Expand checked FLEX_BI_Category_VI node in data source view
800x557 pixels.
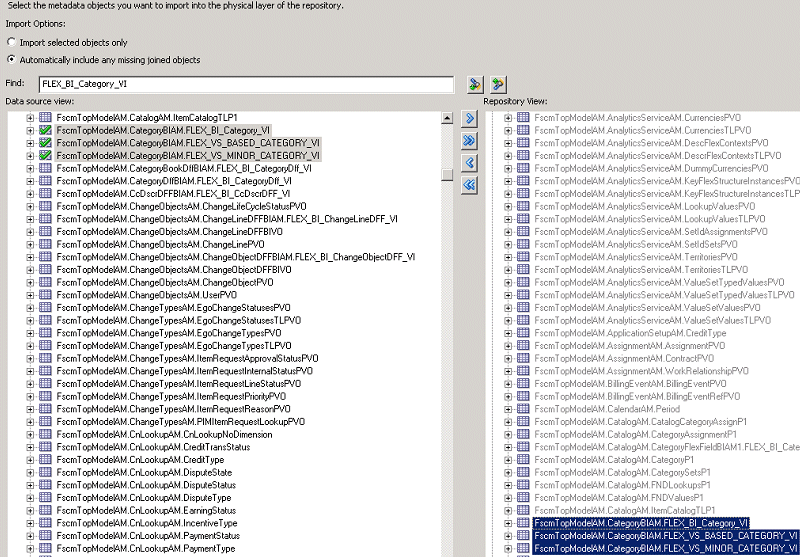[30, 131]
